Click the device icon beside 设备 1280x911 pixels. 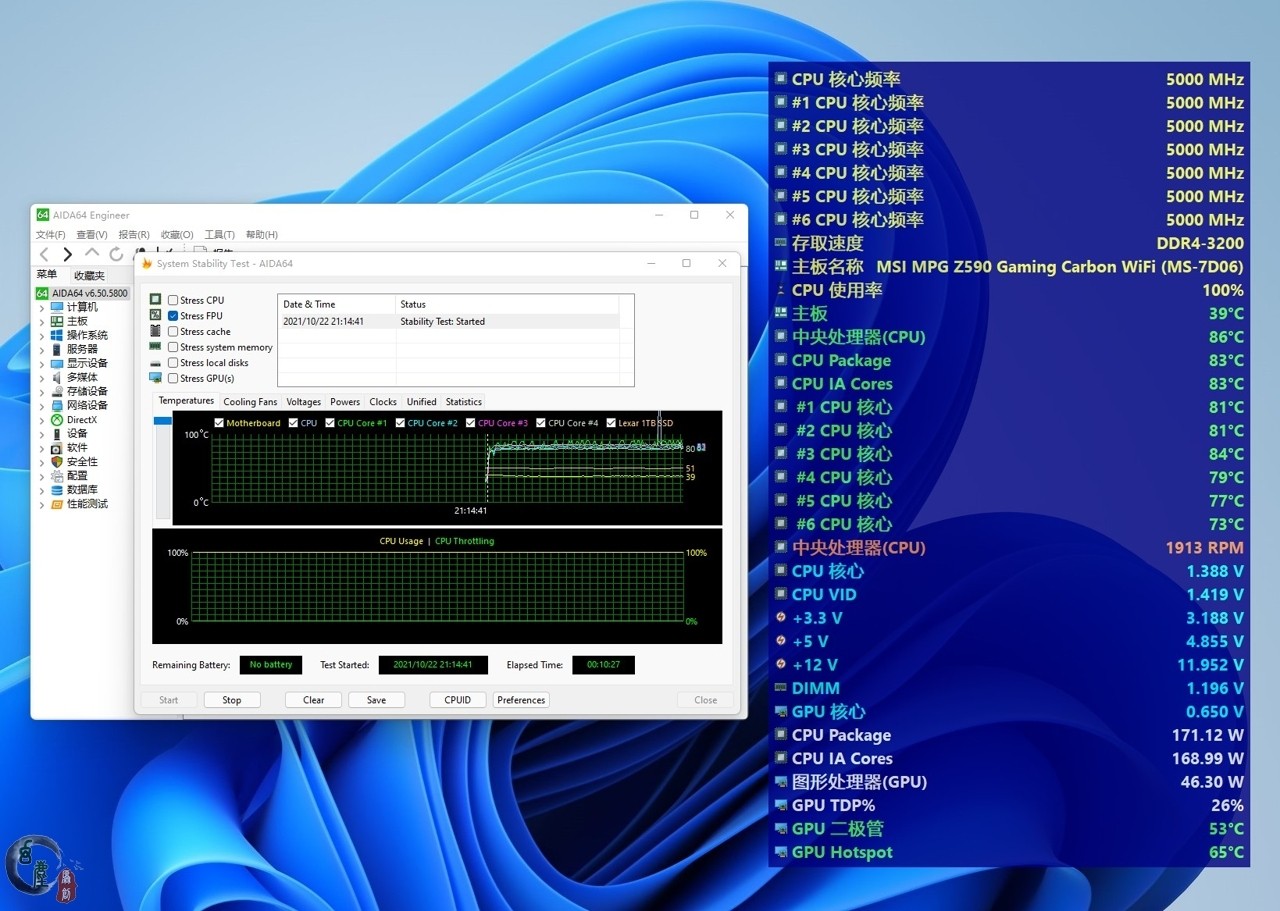point(57,433)
